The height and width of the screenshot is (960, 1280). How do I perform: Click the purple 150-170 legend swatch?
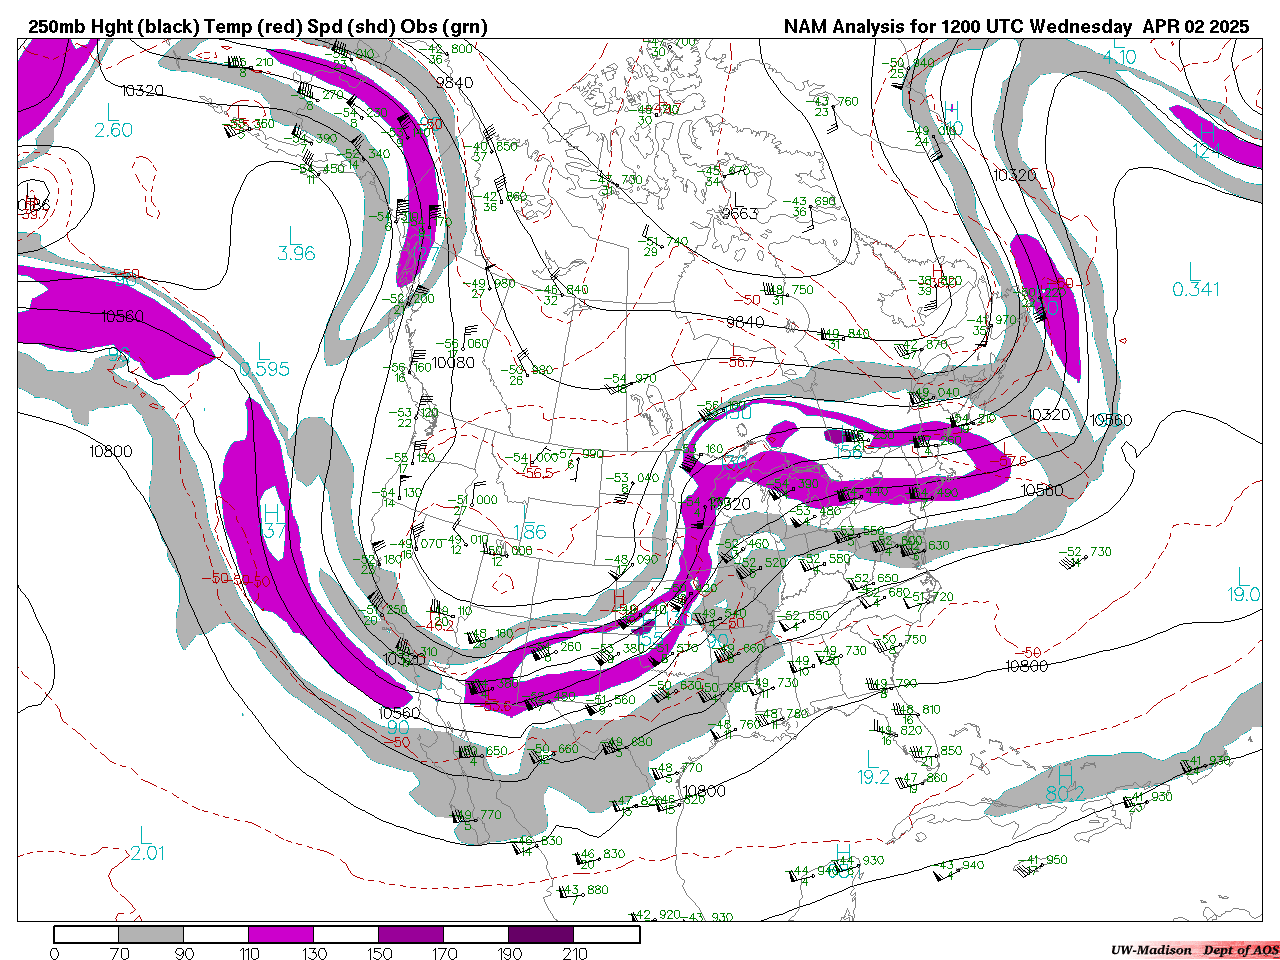coord(411,935)
